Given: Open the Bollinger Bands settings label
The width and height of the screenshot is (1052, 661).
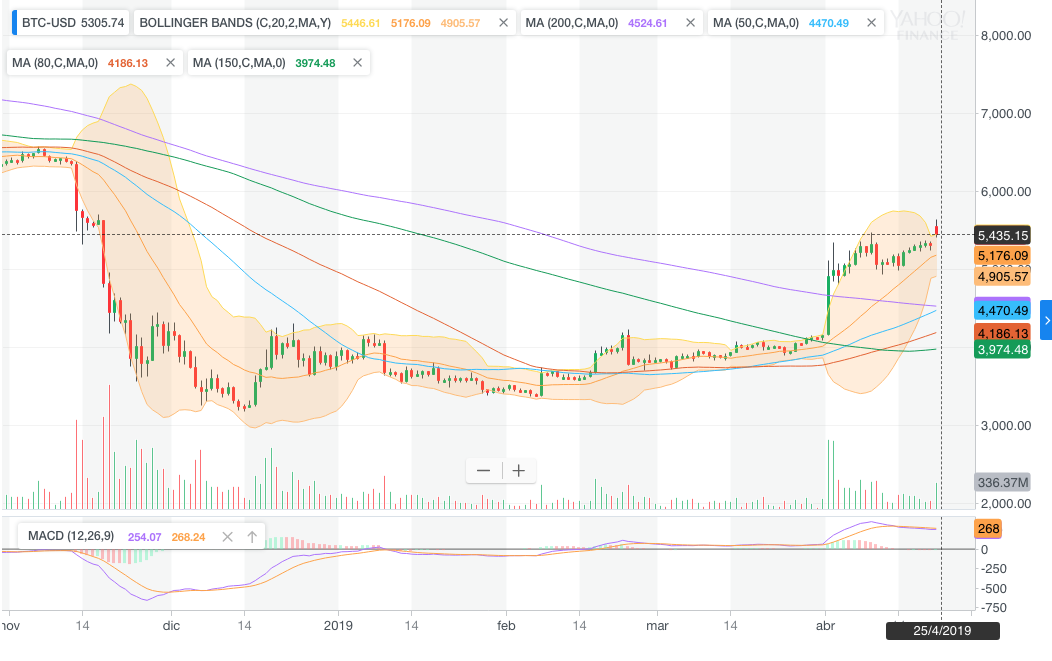Looking at the screenshot, I should pyautogui.click(x=235, y=23).
